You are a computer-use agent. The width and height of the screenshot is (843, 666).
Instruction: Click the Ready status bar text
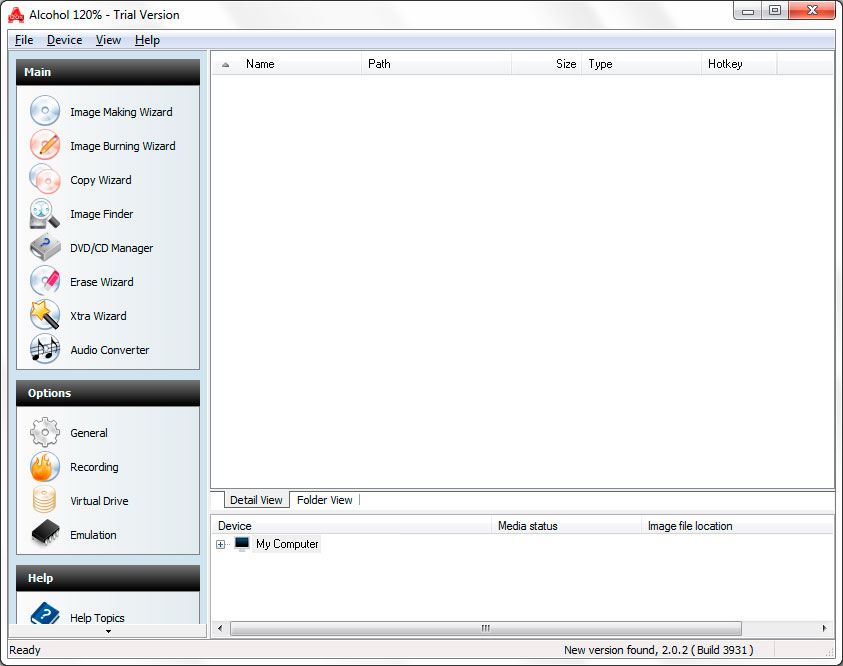[25, 650]
